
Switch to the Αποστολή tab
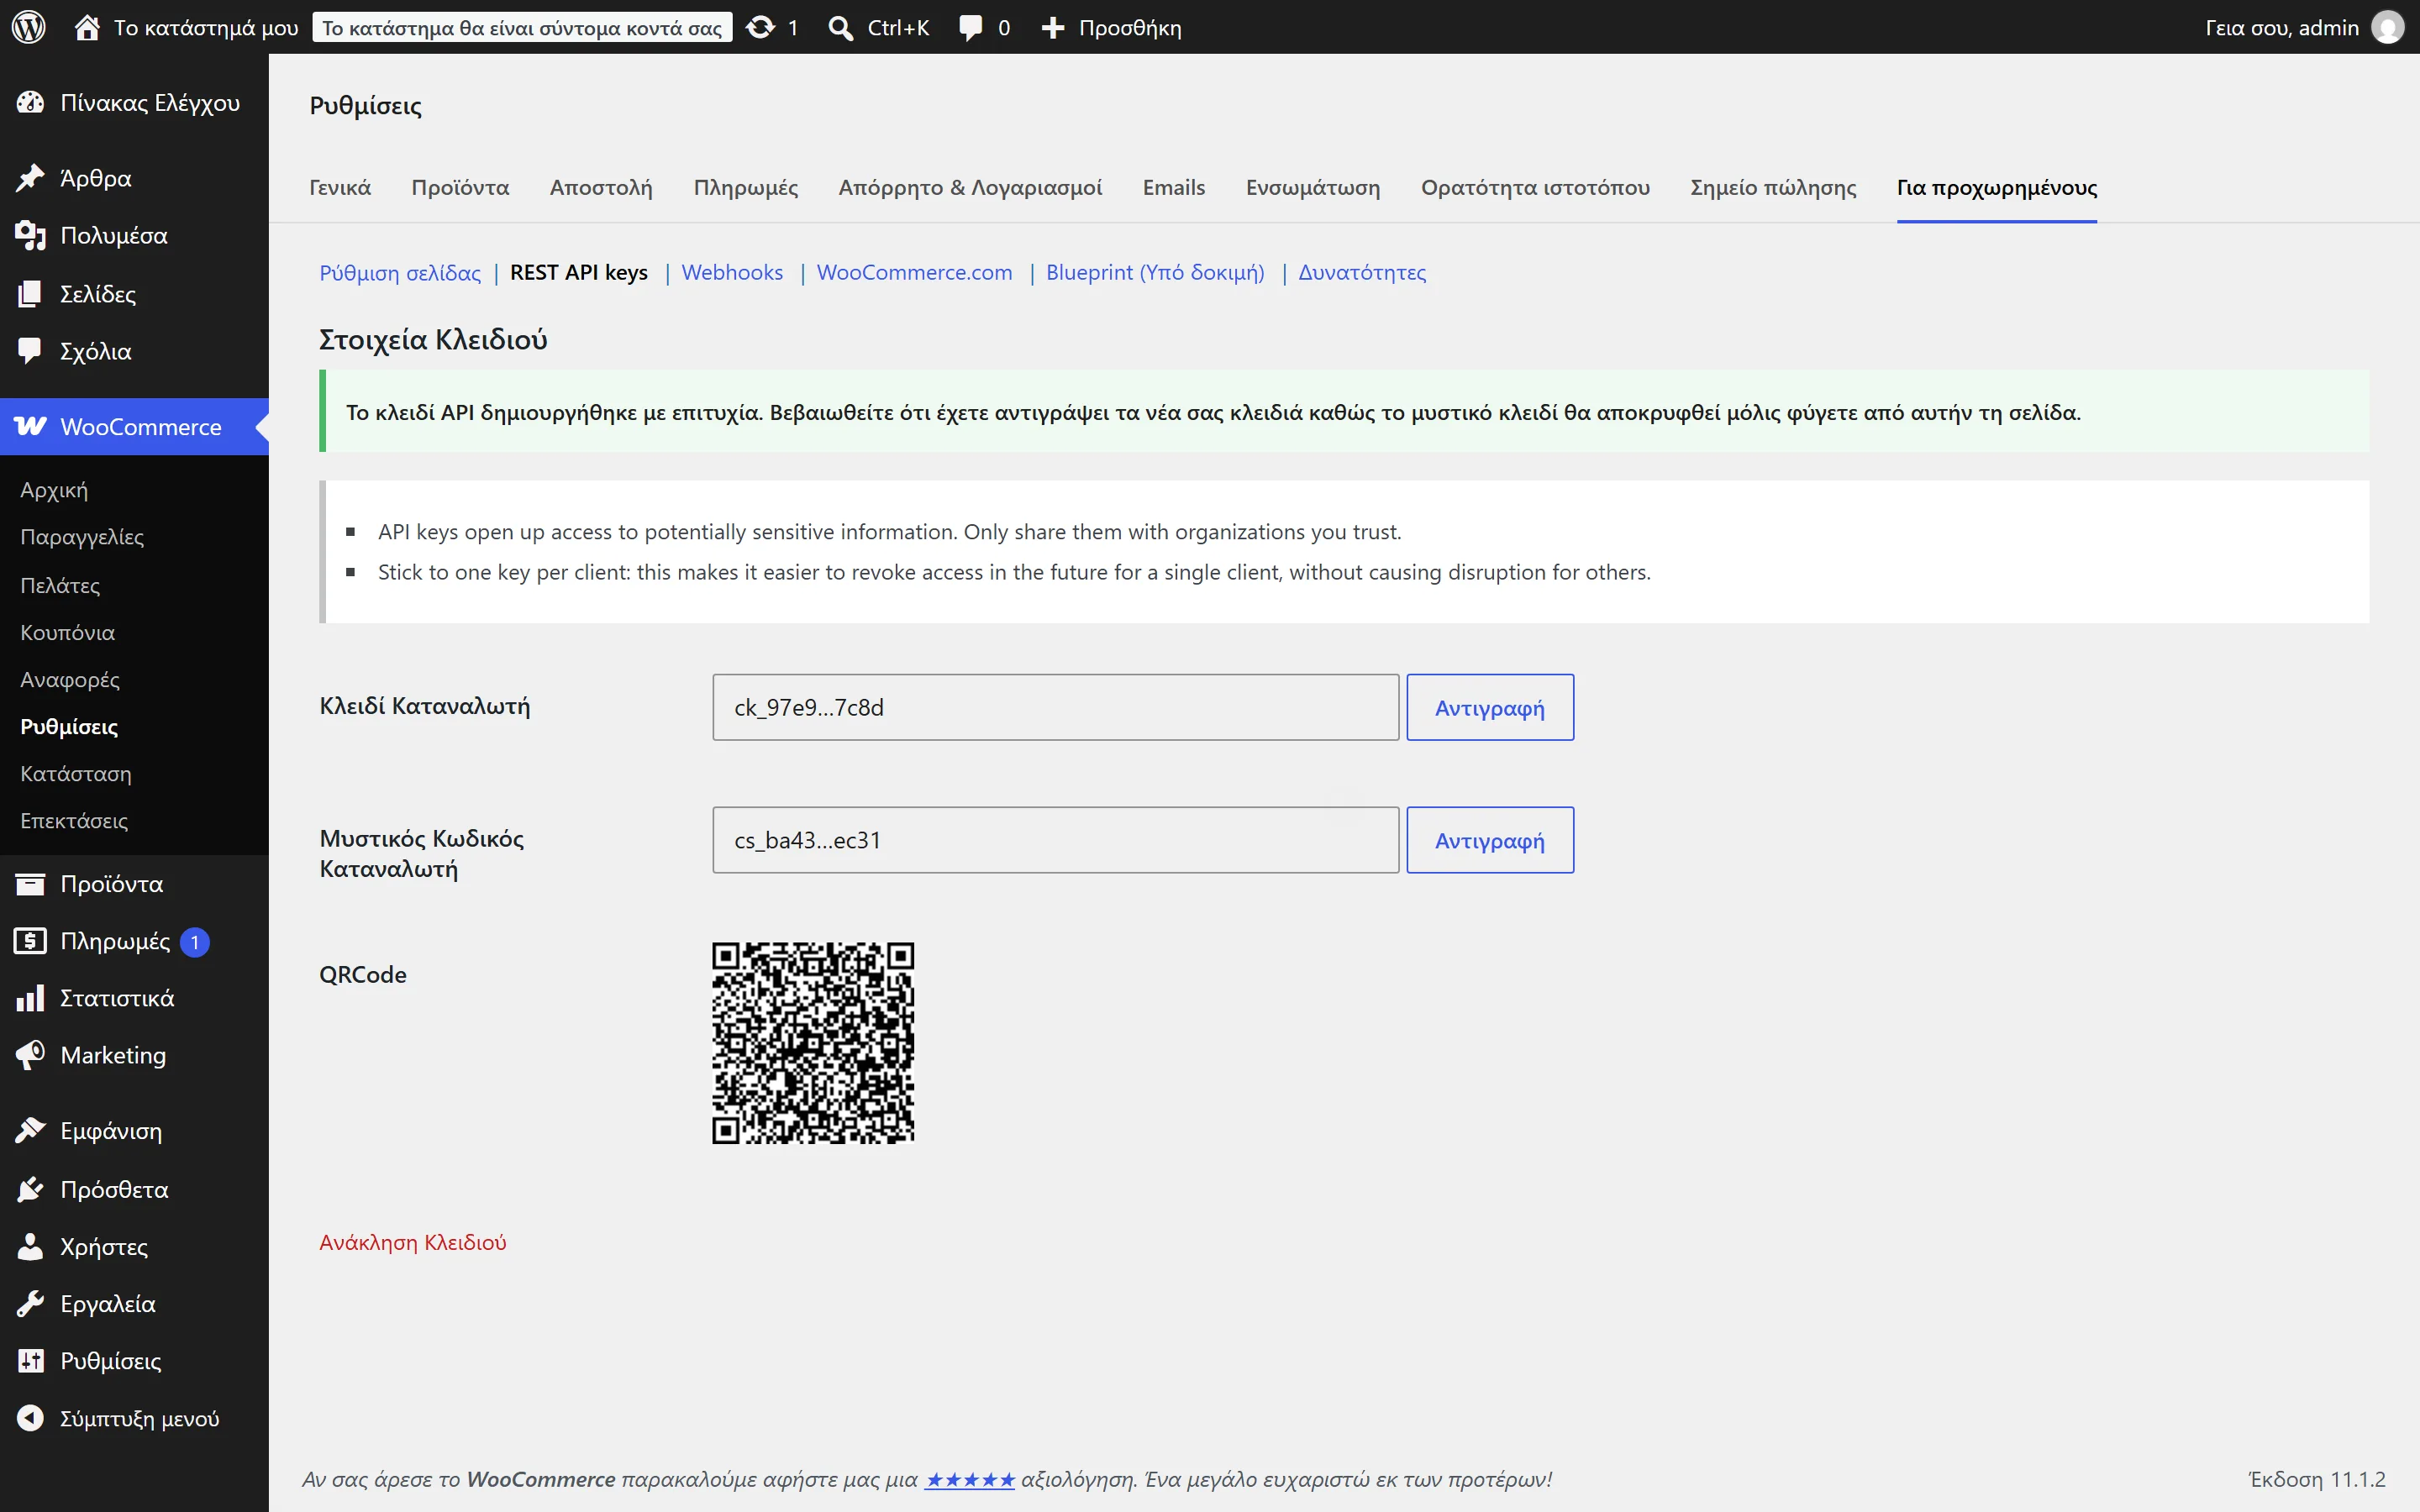(x=601, y=187)
